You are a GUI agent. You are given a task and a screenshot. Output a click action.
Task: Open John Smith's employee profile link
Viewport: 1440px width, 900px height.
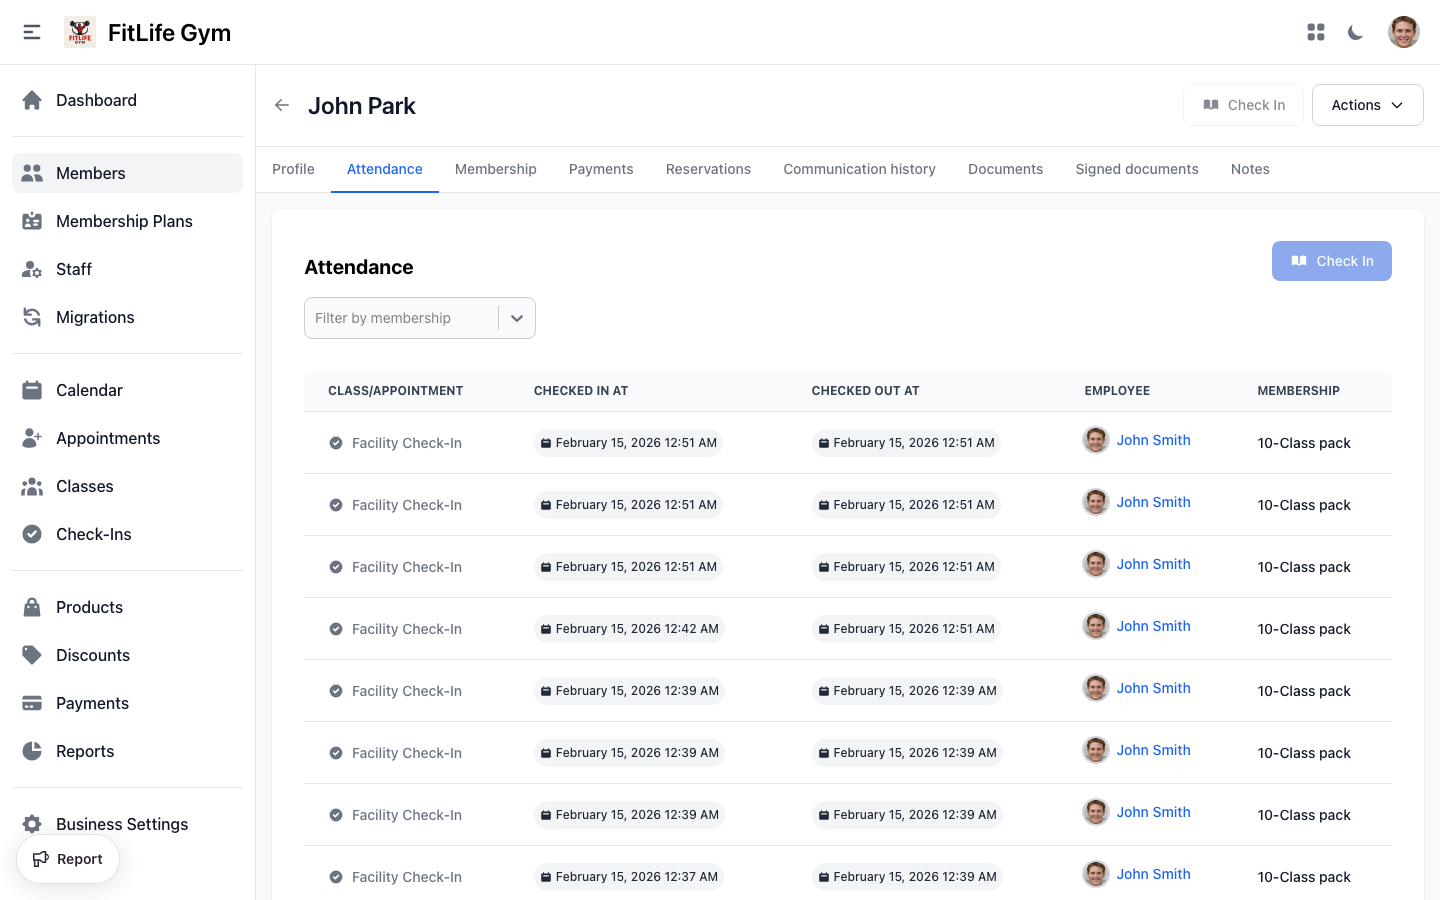[1153, 439]
